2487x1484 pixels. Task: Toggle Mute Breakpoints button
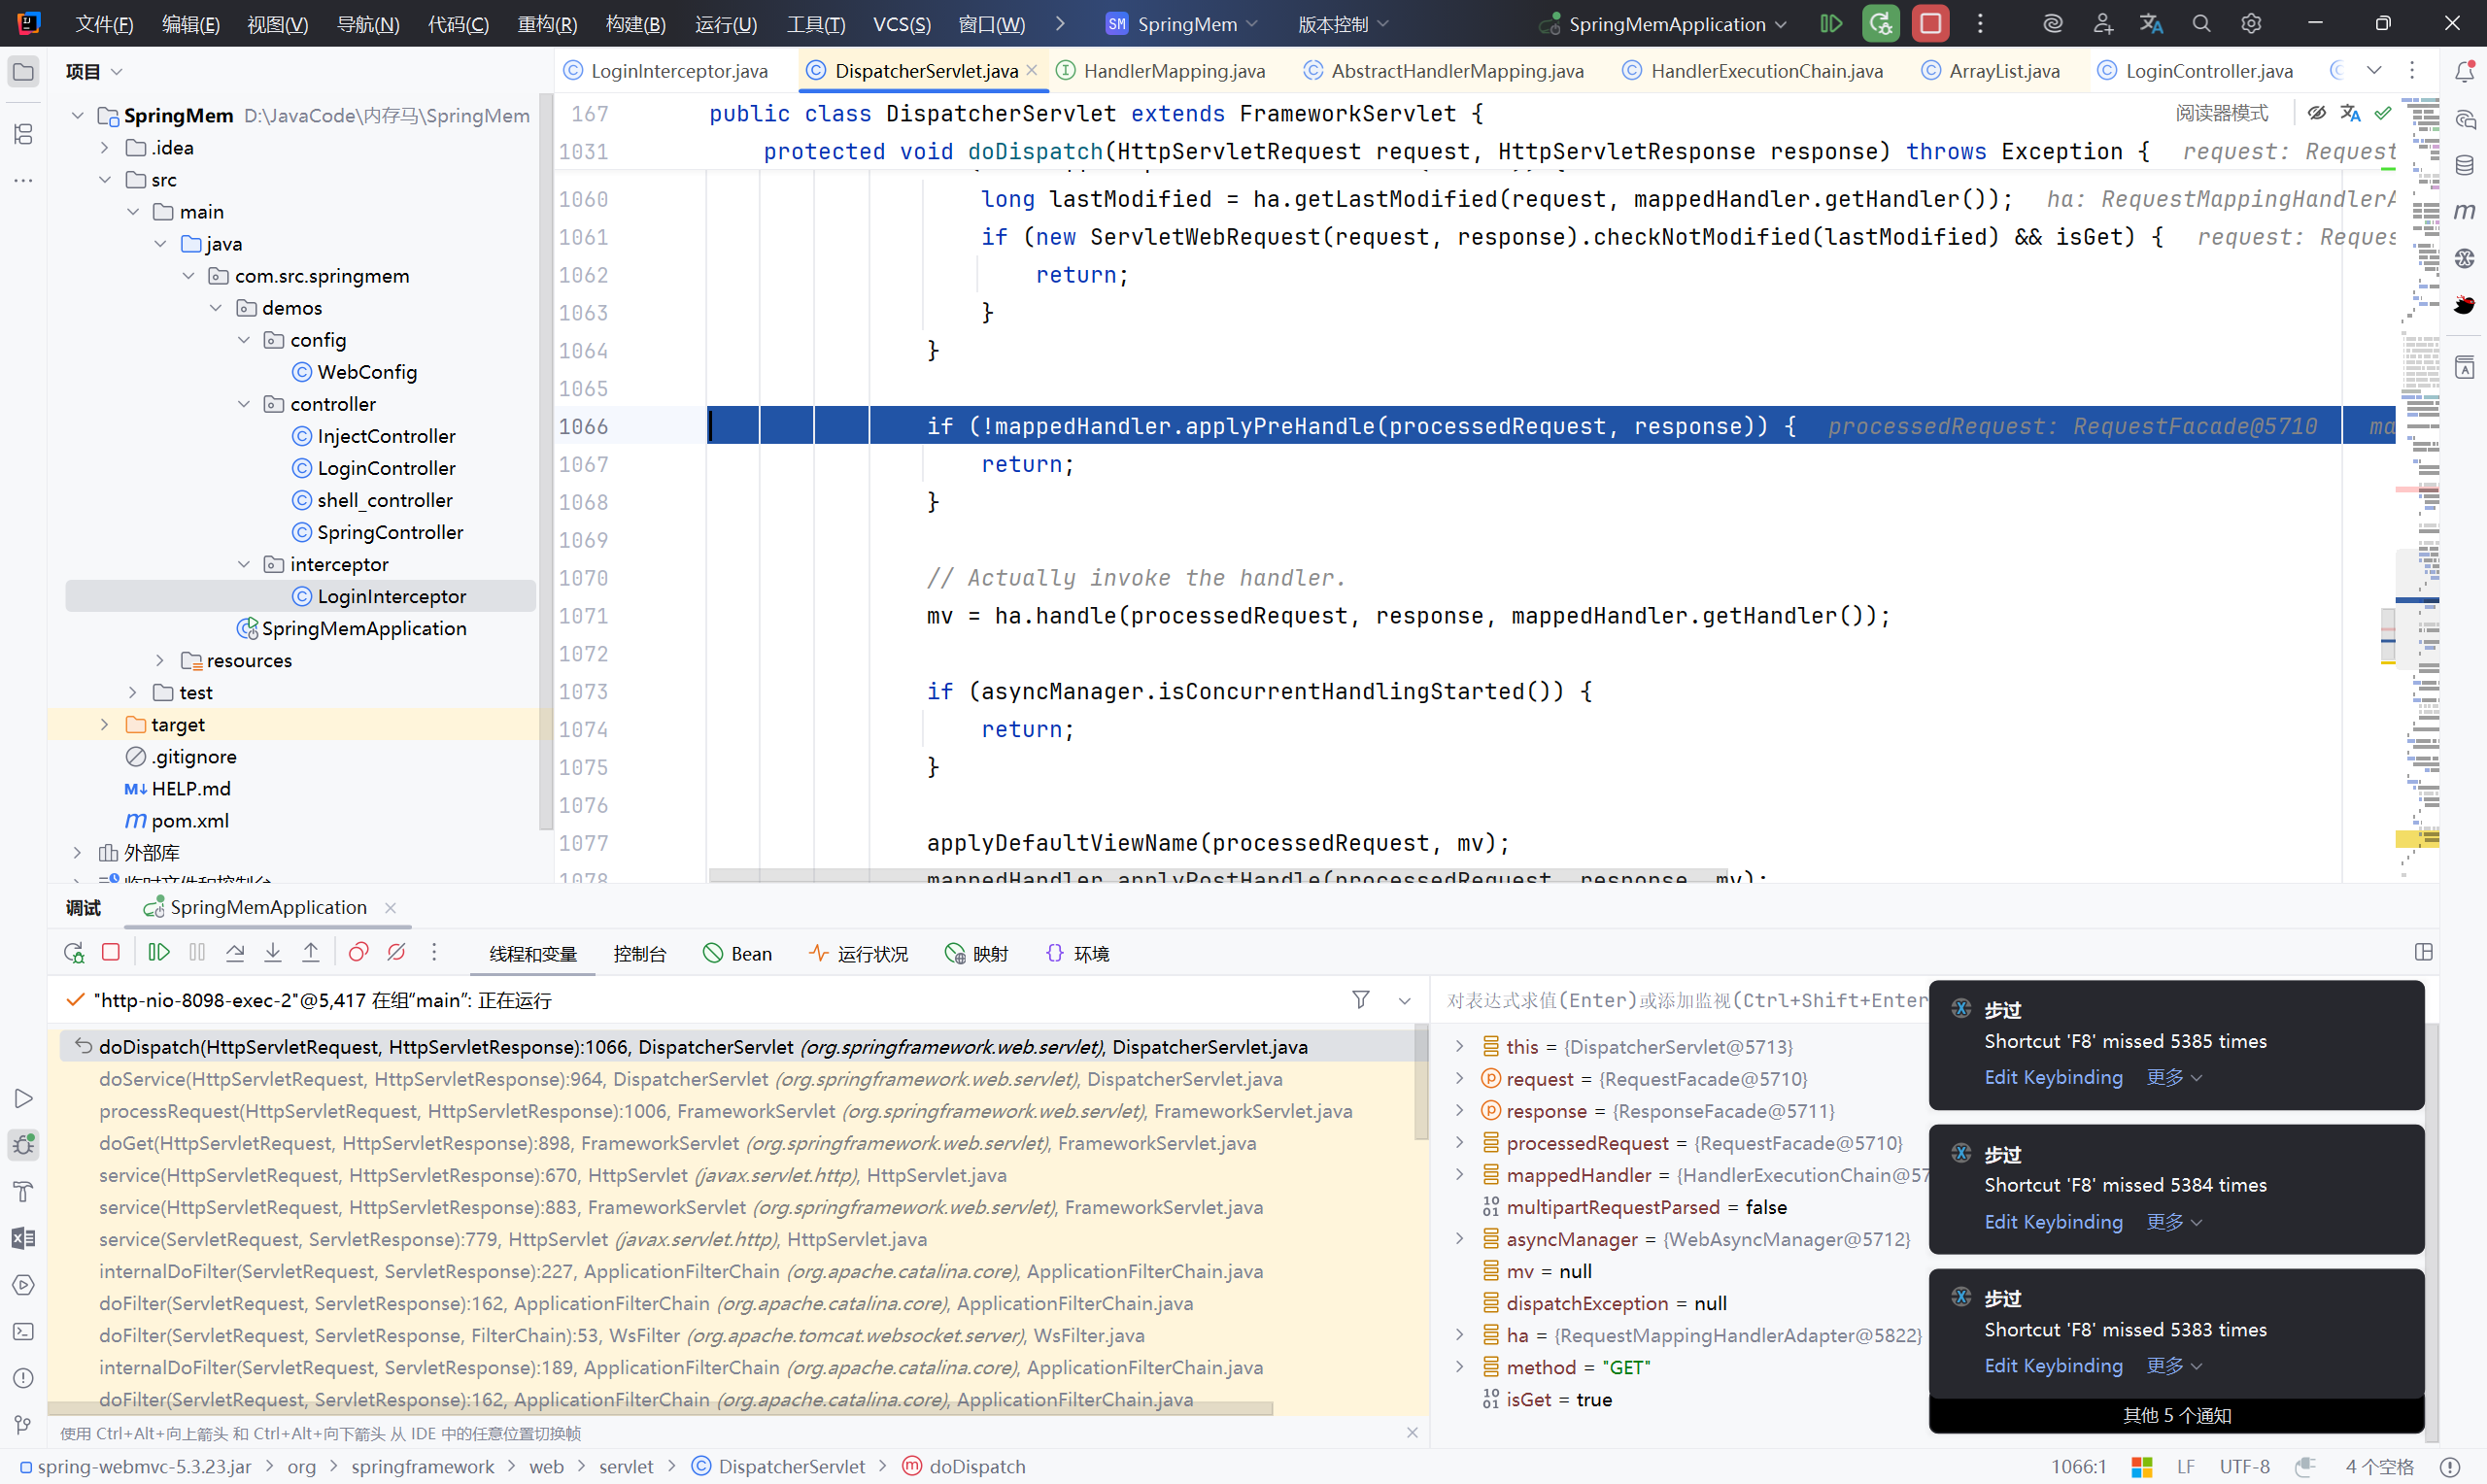(396, 953)
